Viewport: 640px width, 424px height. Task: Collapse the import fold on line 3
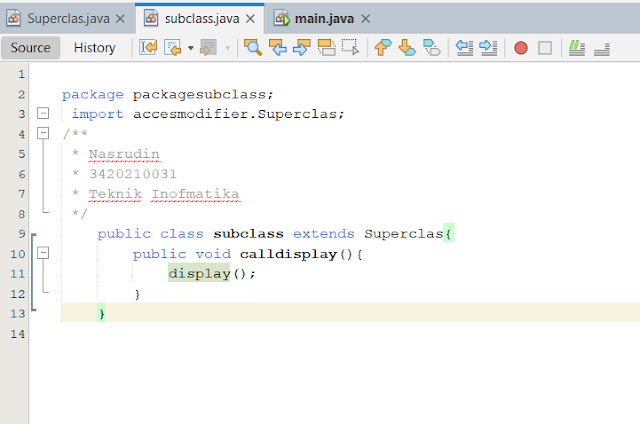click(43, 113)
